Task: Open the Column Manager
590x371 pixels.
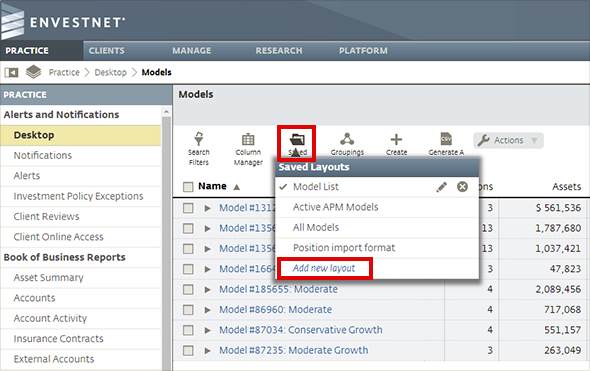Action: tap(248, 149)
